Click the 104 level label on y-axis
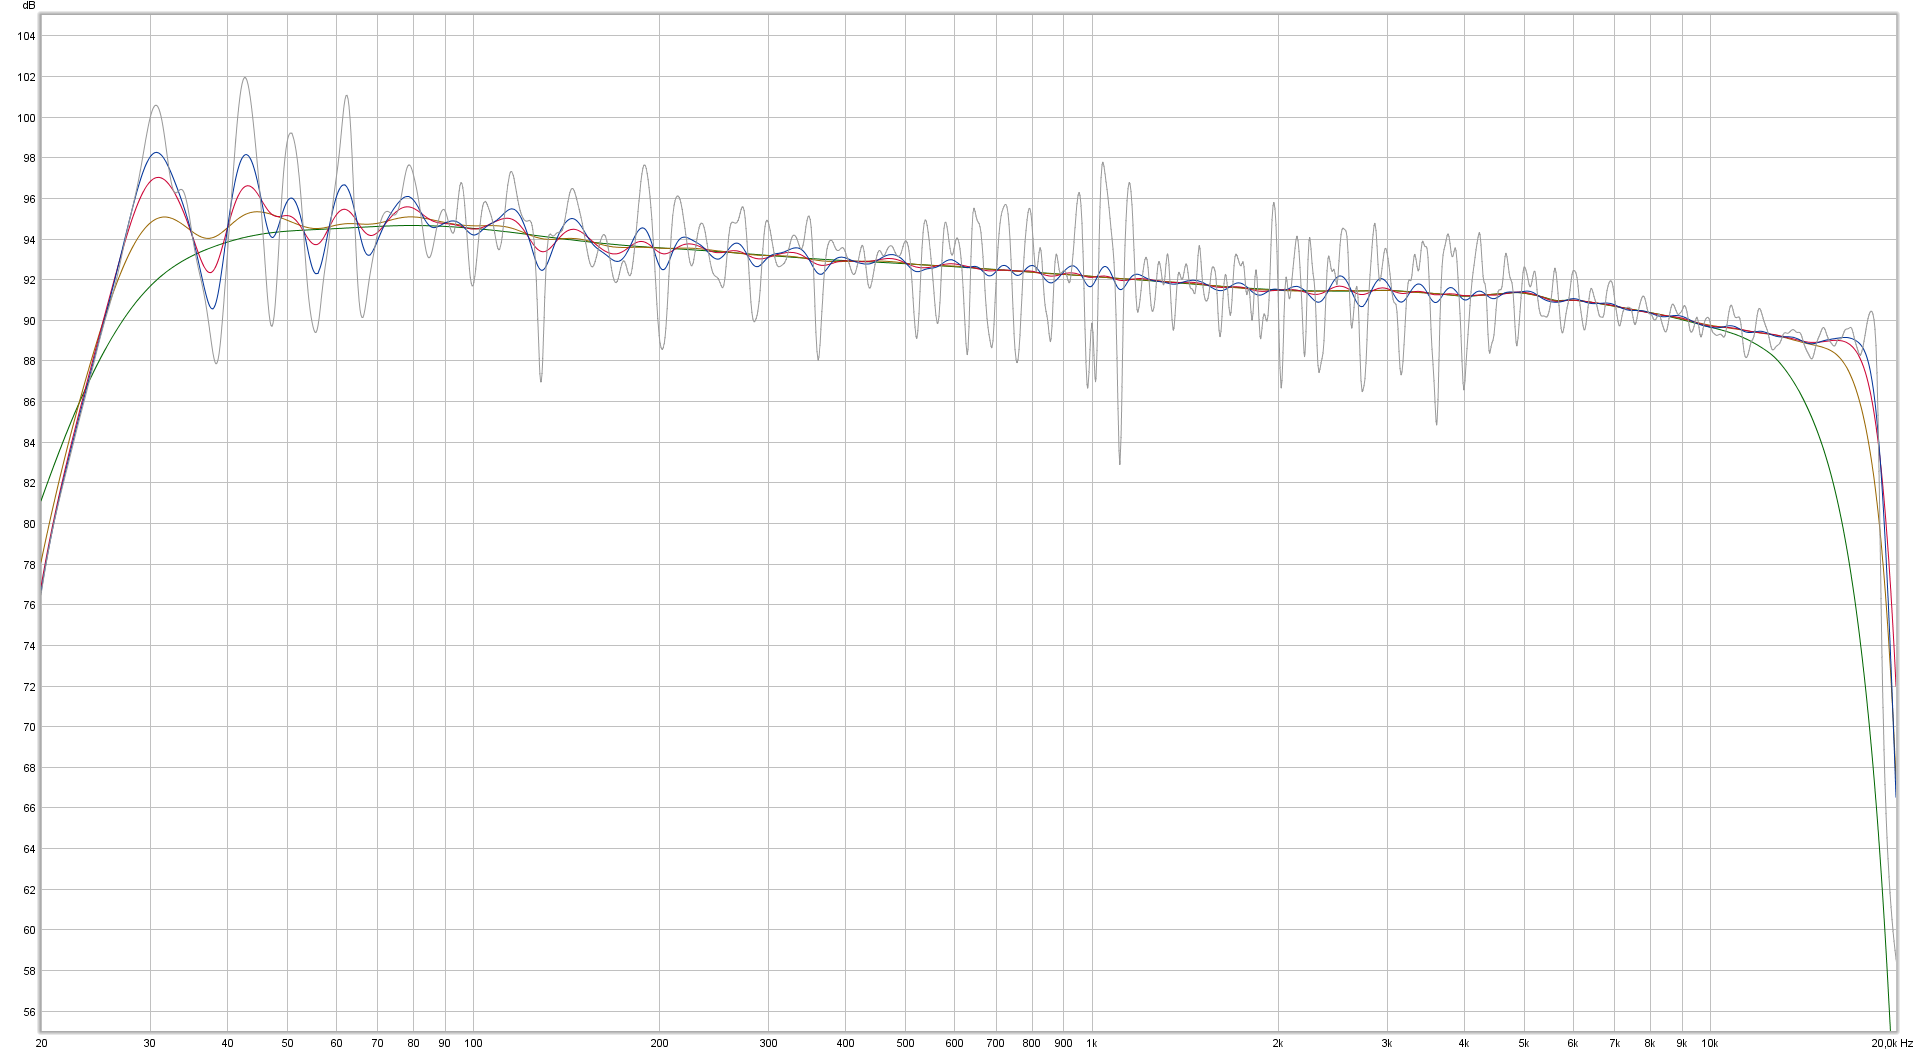This screenshot has width=1916, height=1052. (26, 36)
